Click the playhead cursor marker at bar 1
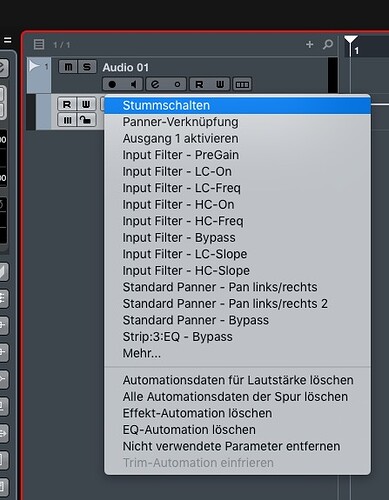Screen dimensions: 389x500 pos(351,41)
